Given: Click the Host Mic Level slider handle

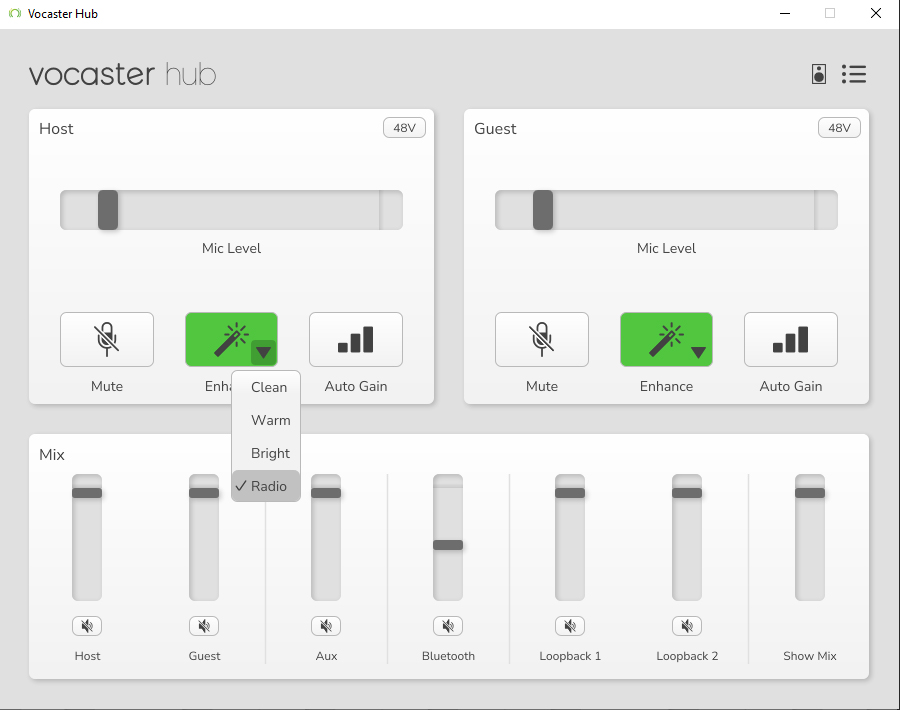Looking at the screenshot, I should pyautogui.click(x=108, y=210).
